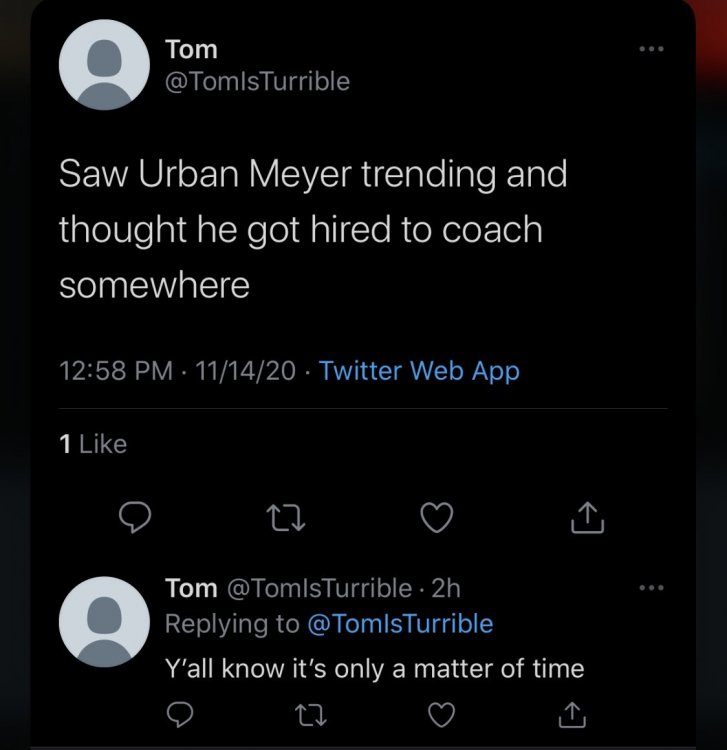Open more options on main tweet
The image size is (727, 750).
pyautogui.click(x=650, y=47)
